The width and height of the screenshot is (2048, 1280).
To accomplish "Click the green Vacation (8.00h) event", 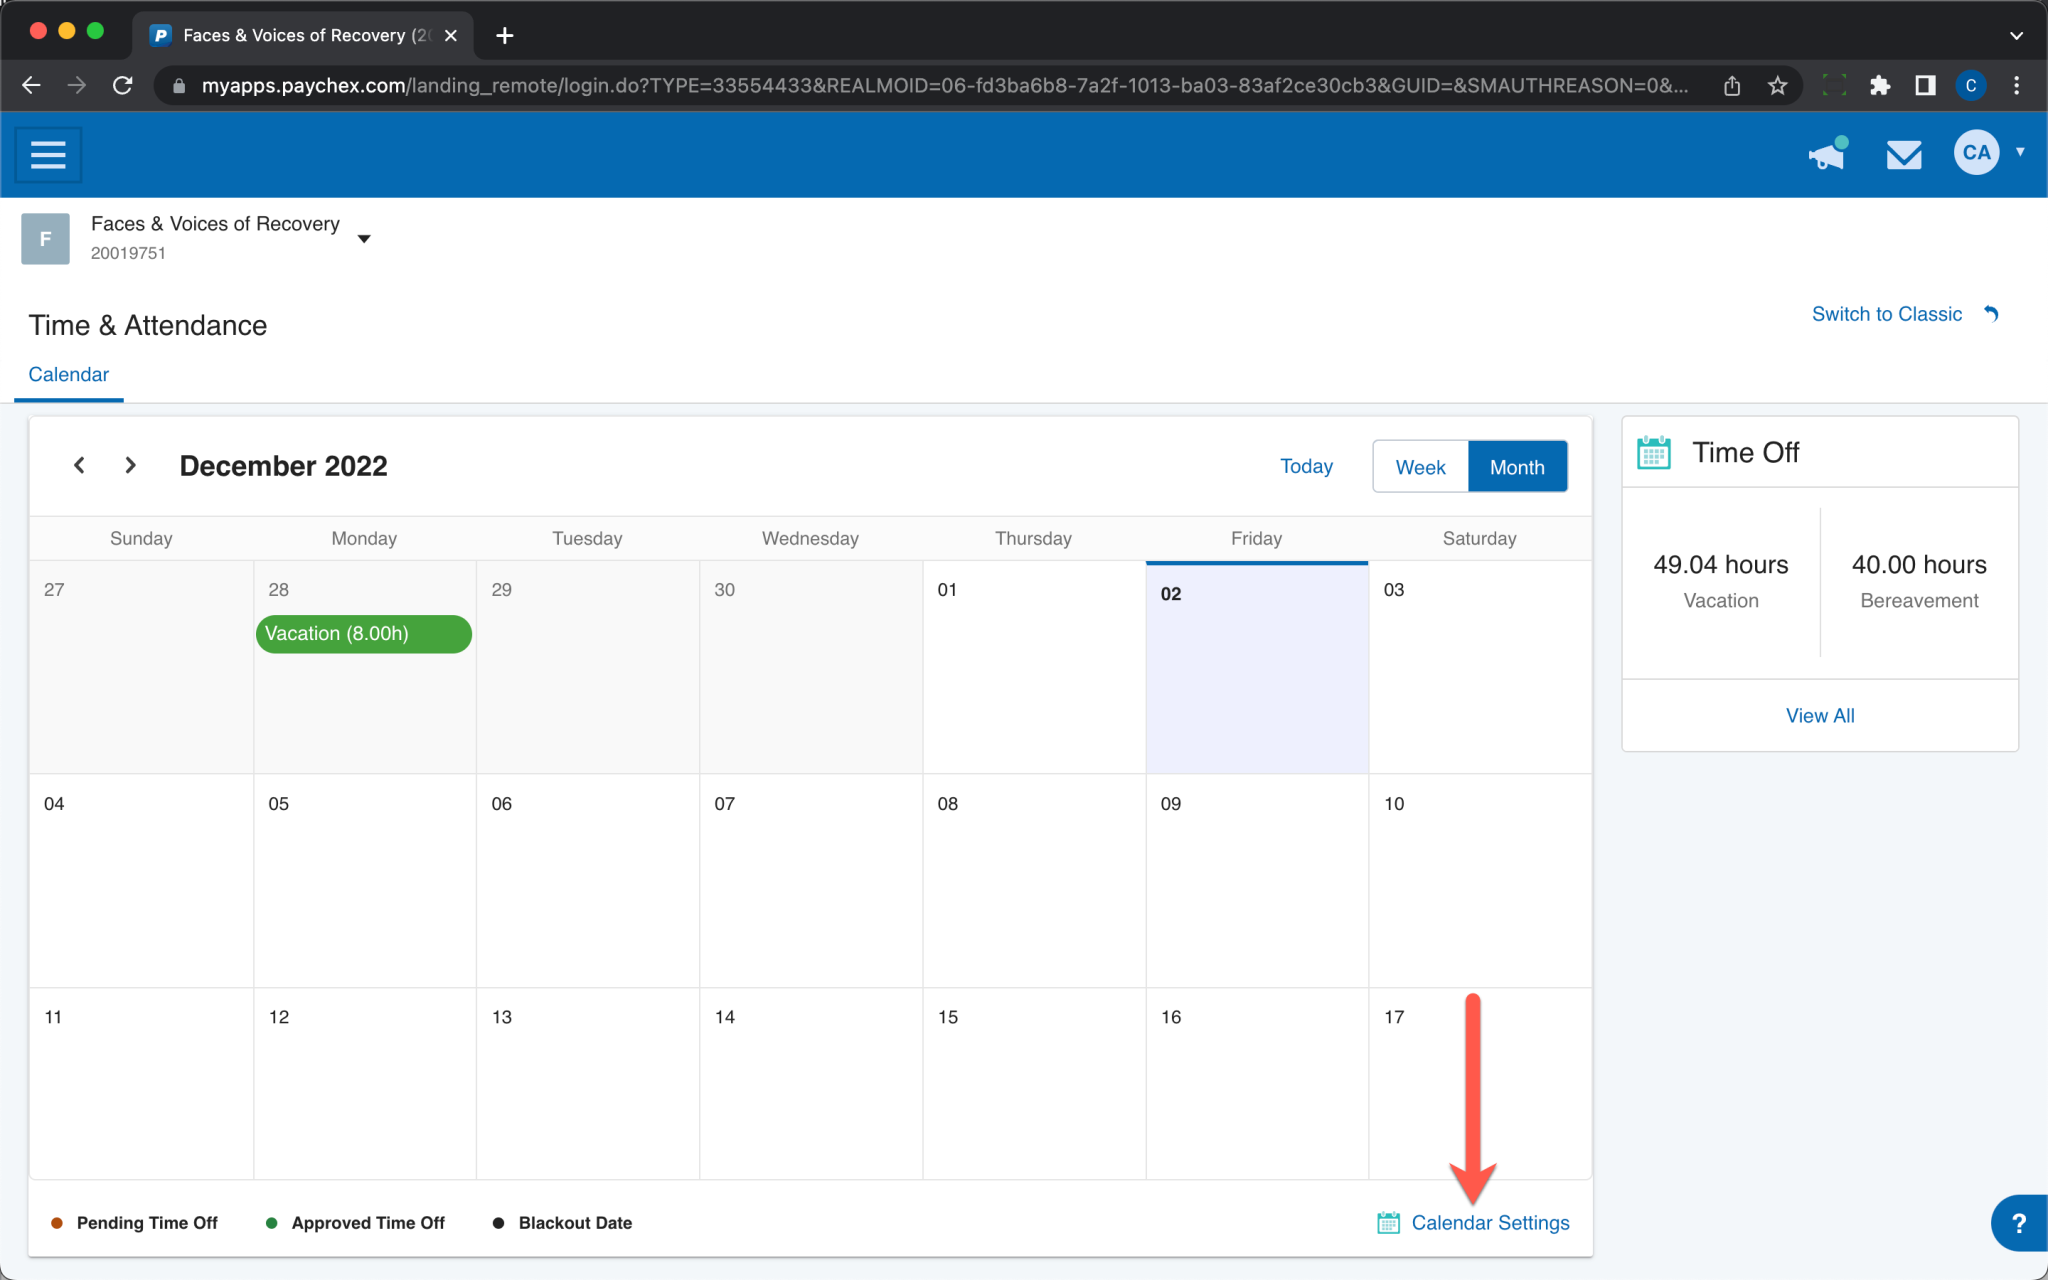I will (363, 634).
